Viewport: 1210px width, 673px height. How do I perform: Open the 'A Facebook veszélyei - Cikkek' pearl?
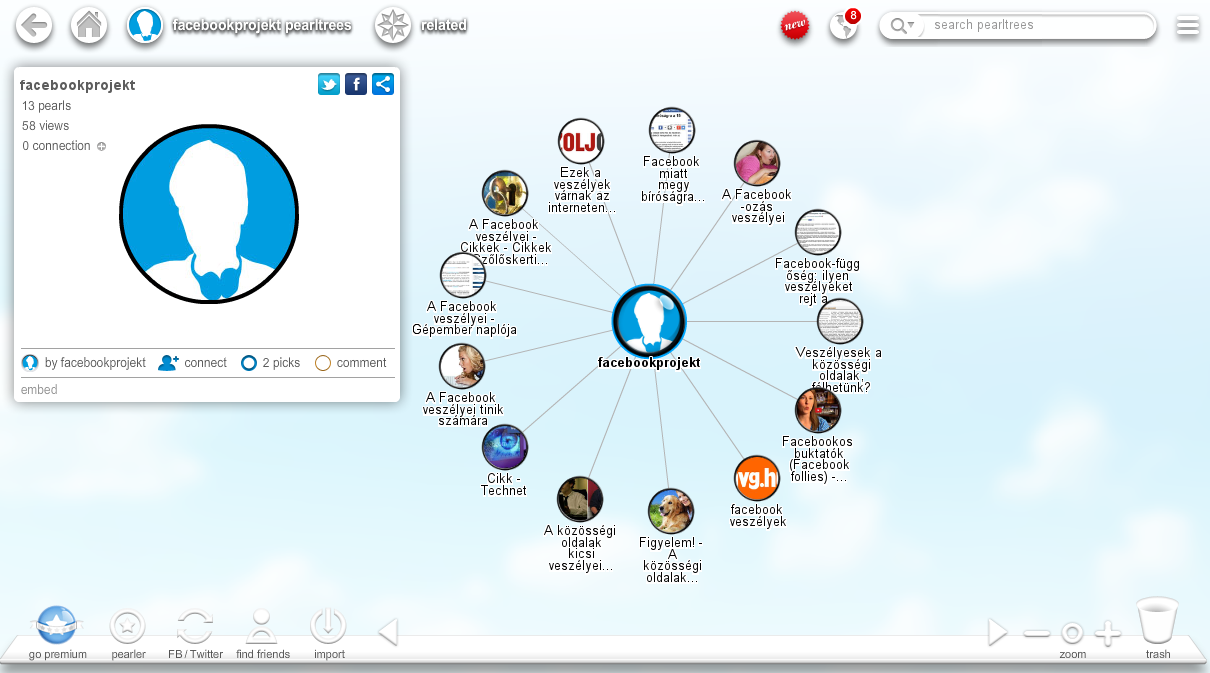click(x=505, y=194)
